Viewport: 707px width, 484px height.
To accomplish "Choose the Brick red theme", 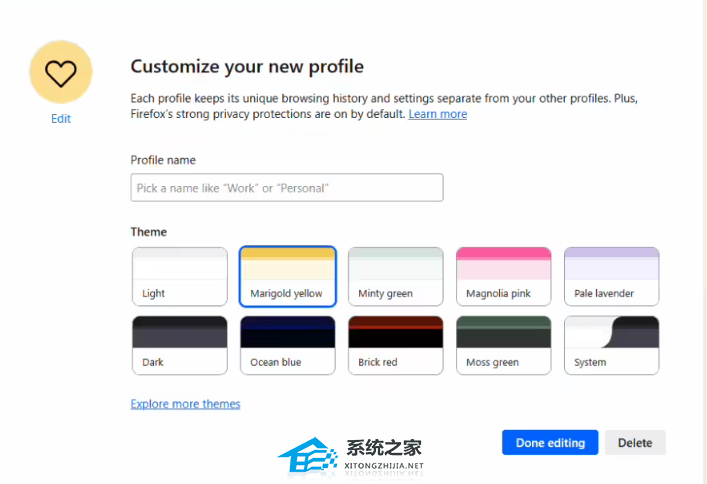I will [396, 346].
